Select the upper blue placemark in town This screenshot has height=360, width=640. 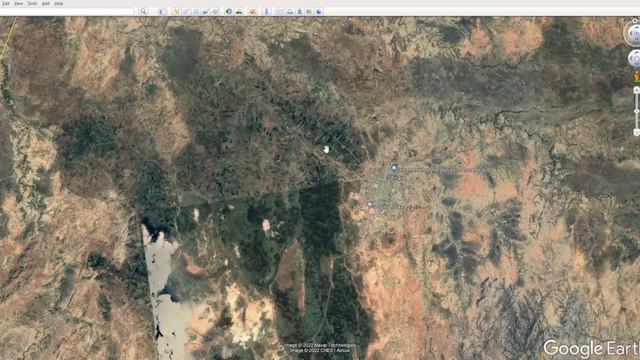[x=394, y=167]
